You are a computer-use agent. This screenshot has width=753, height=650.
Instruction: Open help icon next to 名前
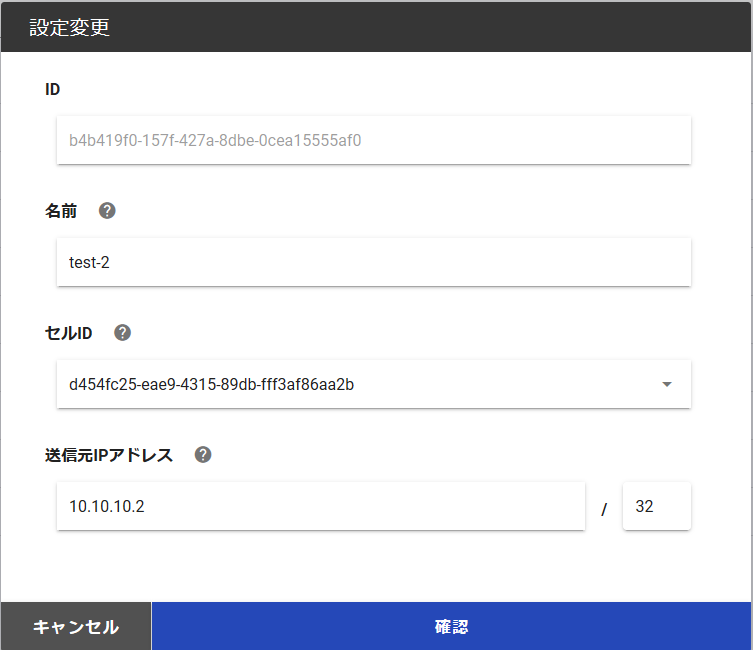(x=107, y=211)
